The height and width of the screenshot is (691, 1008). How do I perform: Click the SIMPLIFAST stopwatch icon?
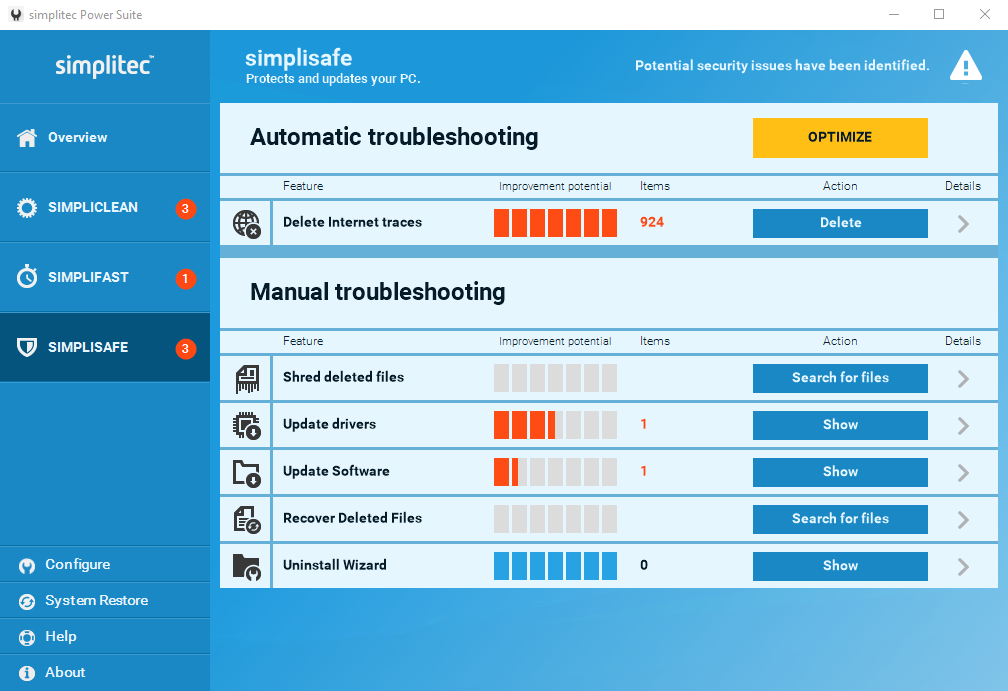pos(27,277)
